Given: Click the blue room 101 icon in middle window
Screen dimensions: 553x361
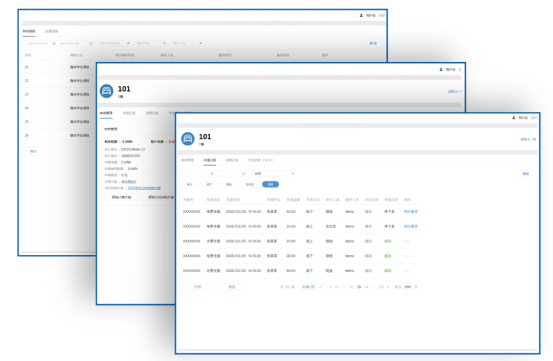Looking at the screenshot, I should [x=106, y=91].
